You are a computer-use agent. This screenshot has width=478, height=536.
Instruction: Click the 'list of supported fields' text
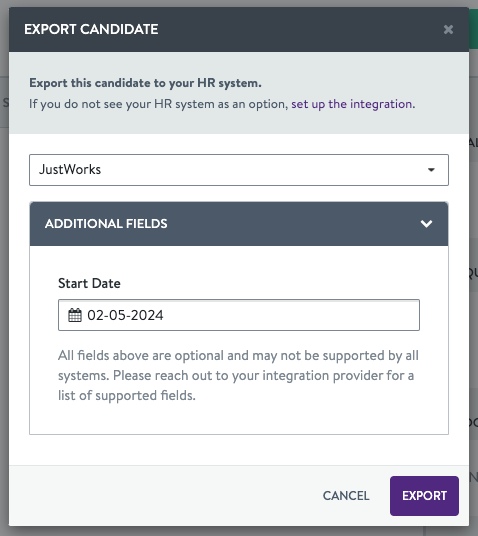[127, 396]
